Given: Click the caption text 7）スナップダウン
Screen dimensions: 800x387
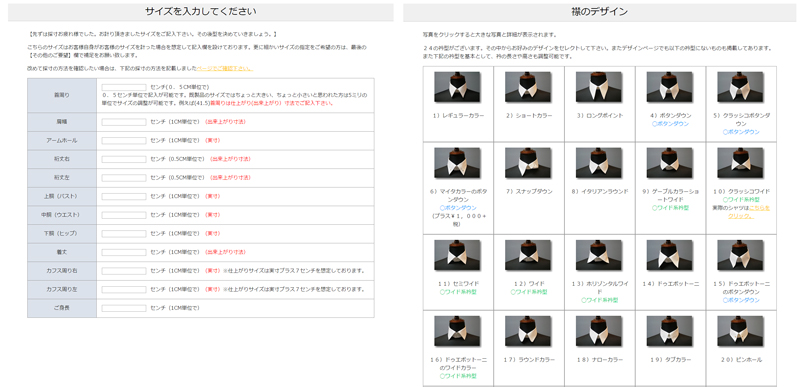Looking at the screenshot, I should tap(528, 192).
